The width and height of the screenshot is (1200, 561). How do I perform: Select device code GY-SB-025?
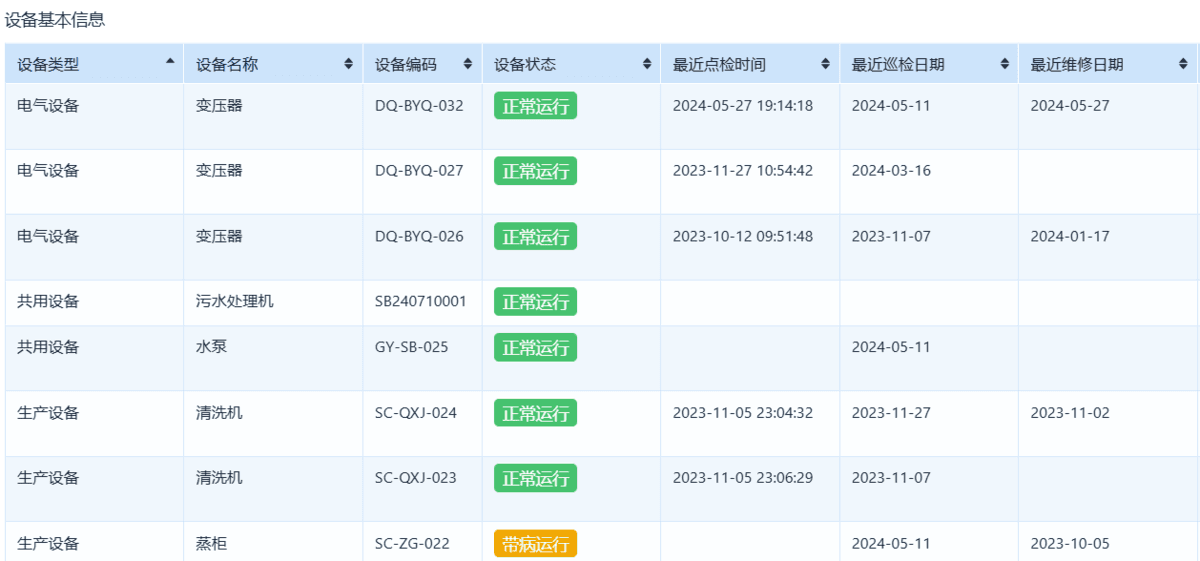point(412,347)
